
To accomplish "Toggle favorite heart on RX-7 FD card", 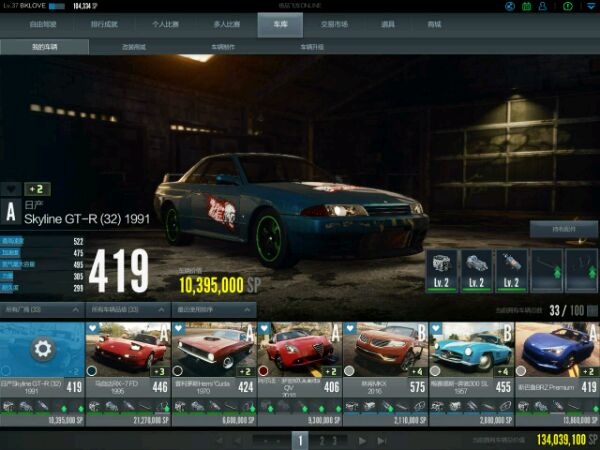I will pos(93,328).
